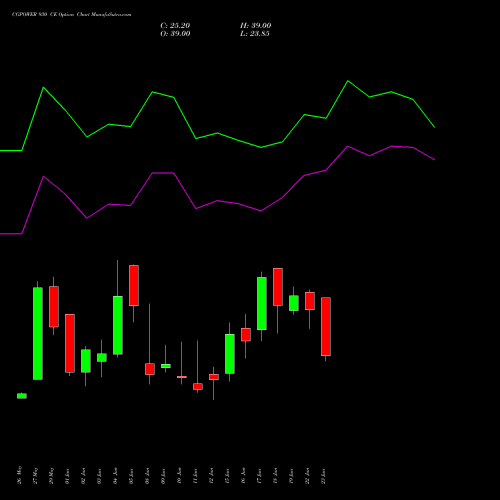The height and width of the screenshot is (500, 500).
Task: Click the 12 Jun date label
Action: click(211, 476)
